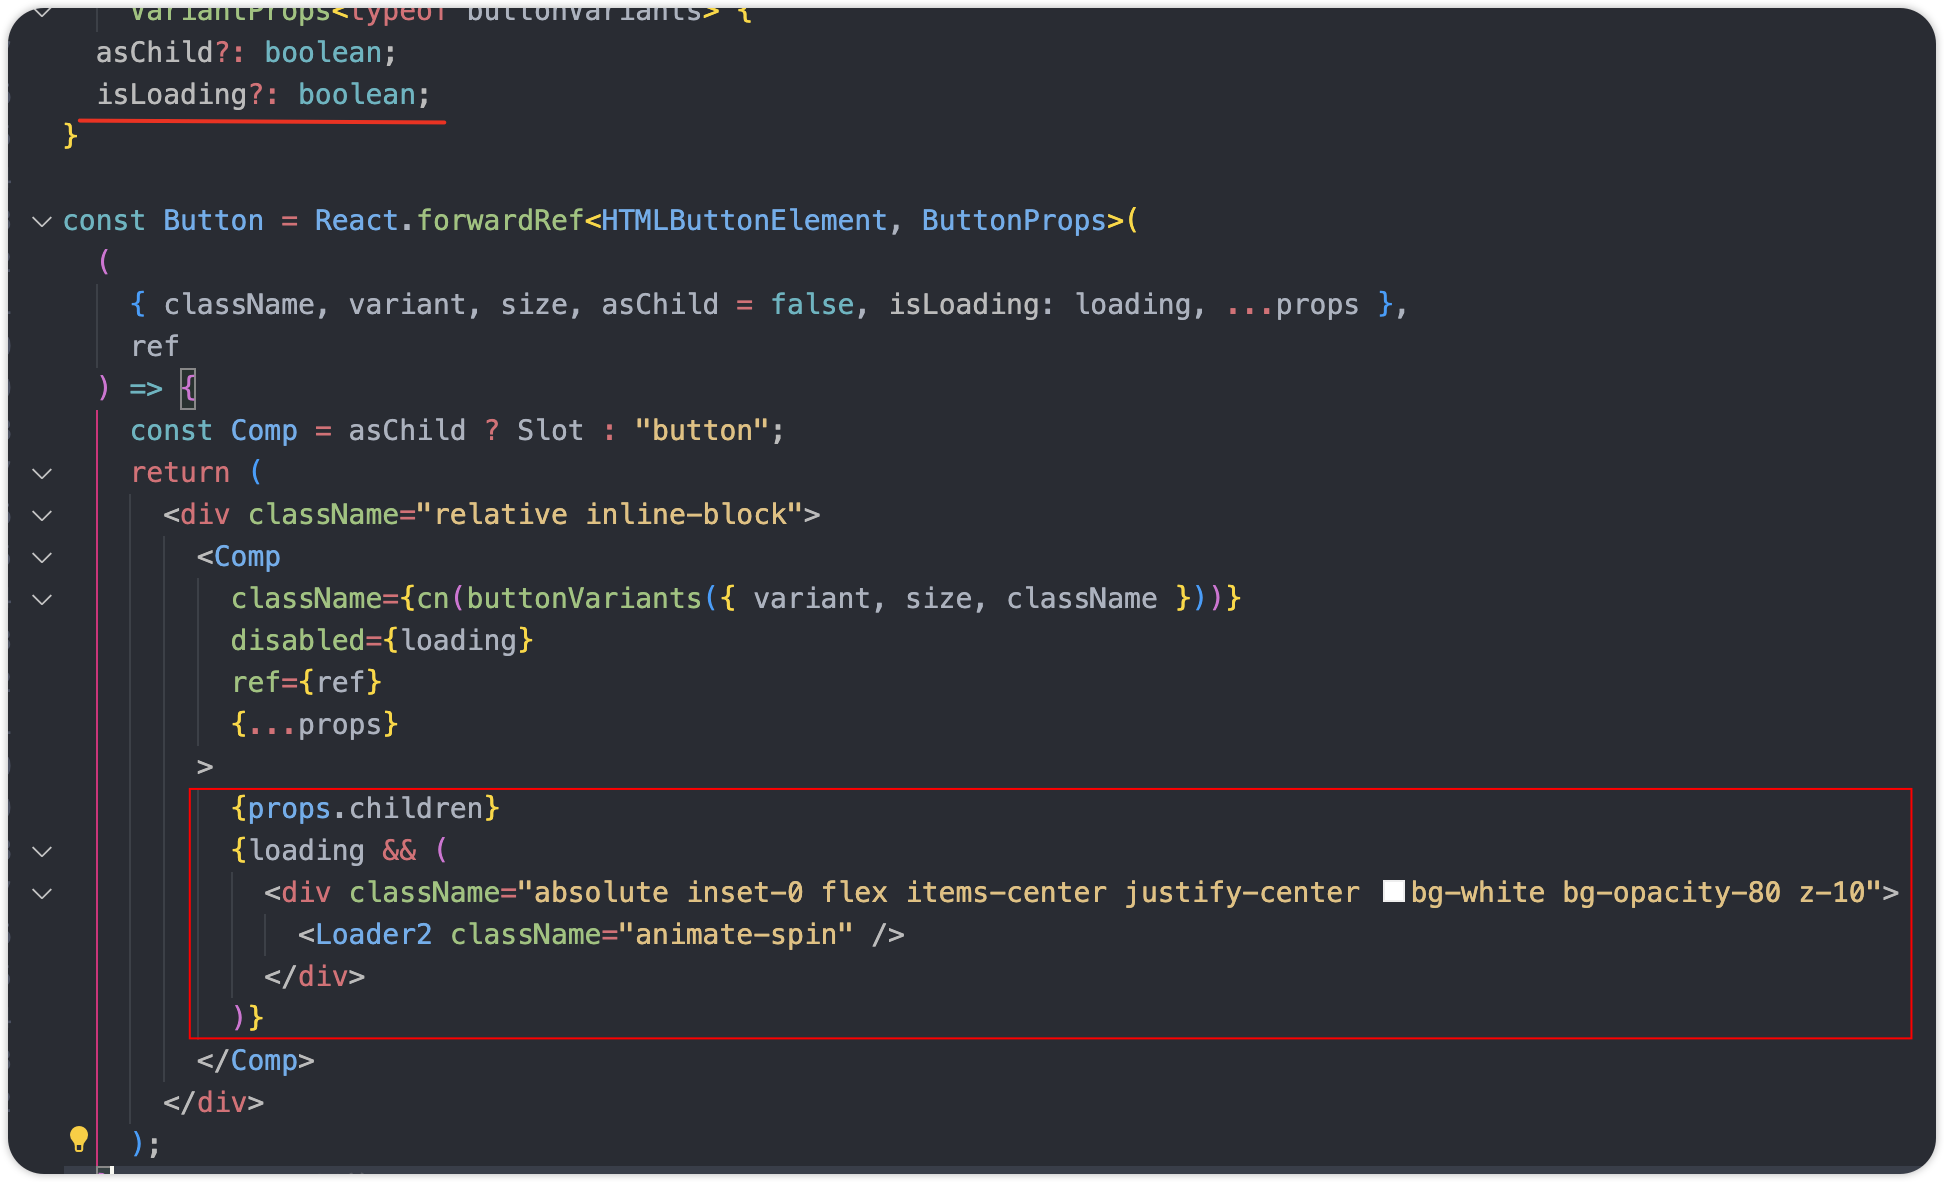Click the isLoading property in interface
Screen dimensions: 1944x1182
(171, 94)
